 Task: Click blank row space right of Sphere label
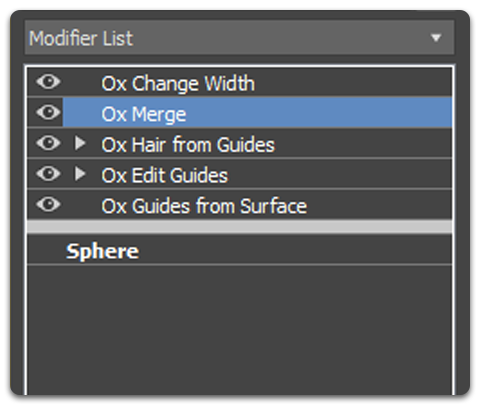pos(295,250)
